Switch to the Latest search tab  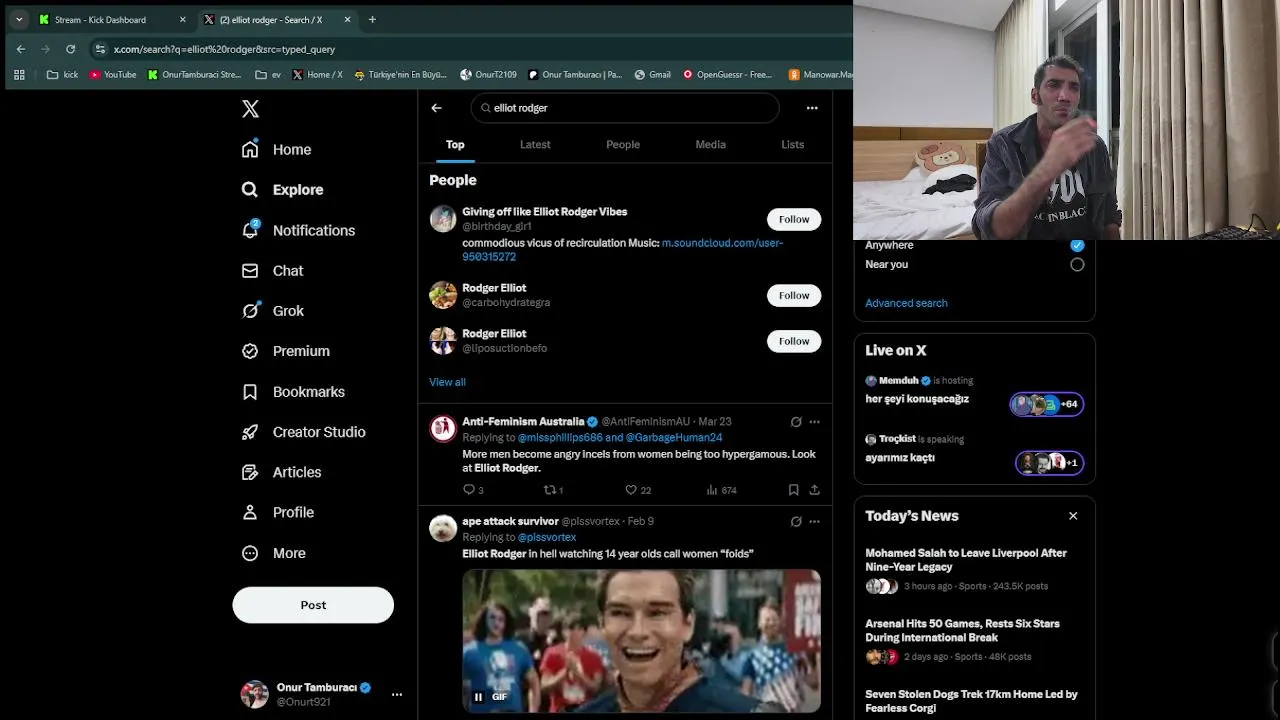coord(535,144)
